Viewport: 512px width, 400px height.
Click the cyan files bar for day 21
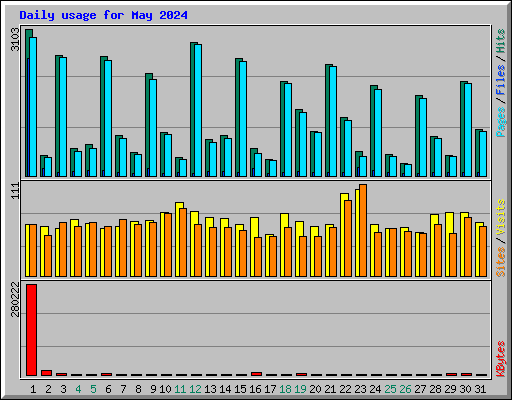(x=333, y=121)
